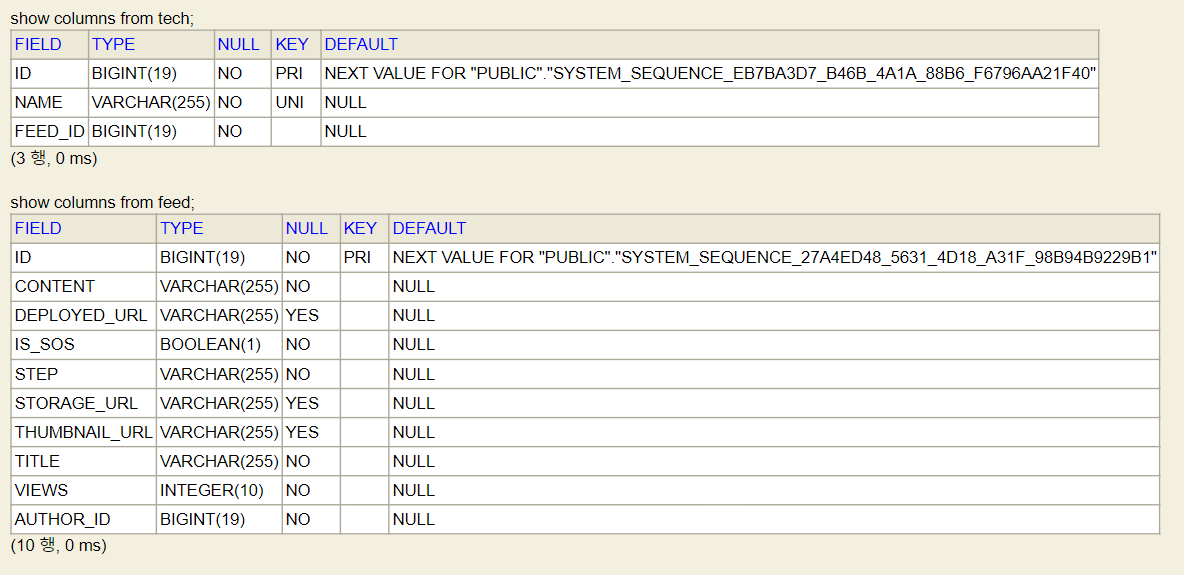Click the UNI key cell
The width and height of the screenshot is (1184, 575).
289,102
